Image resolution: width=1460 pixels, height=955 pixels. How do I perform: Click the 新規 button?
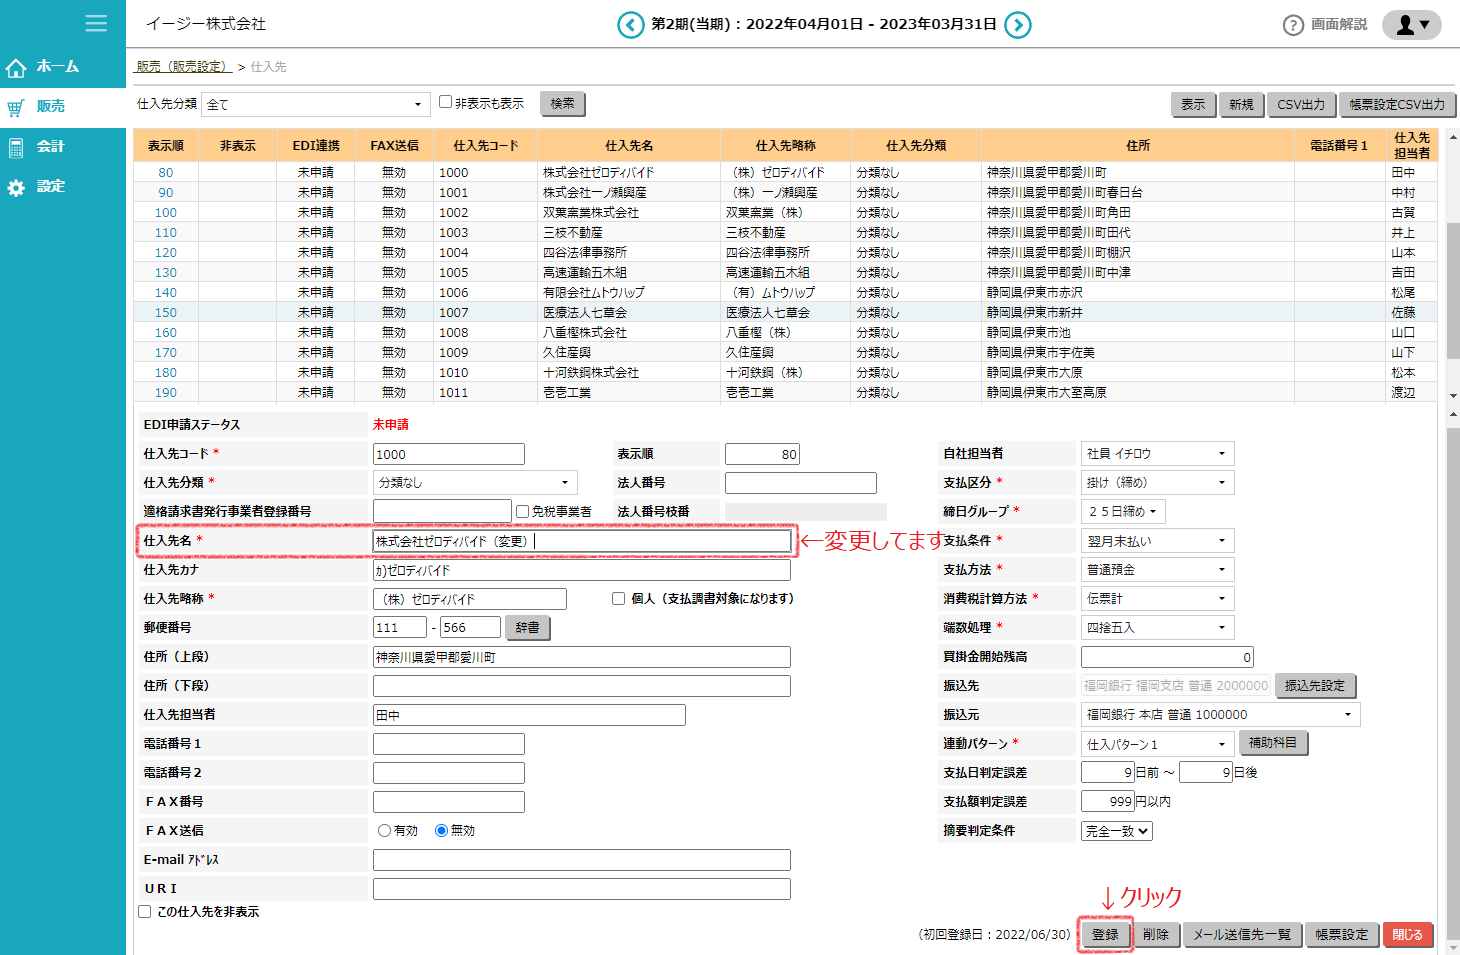pos(1241,105)
